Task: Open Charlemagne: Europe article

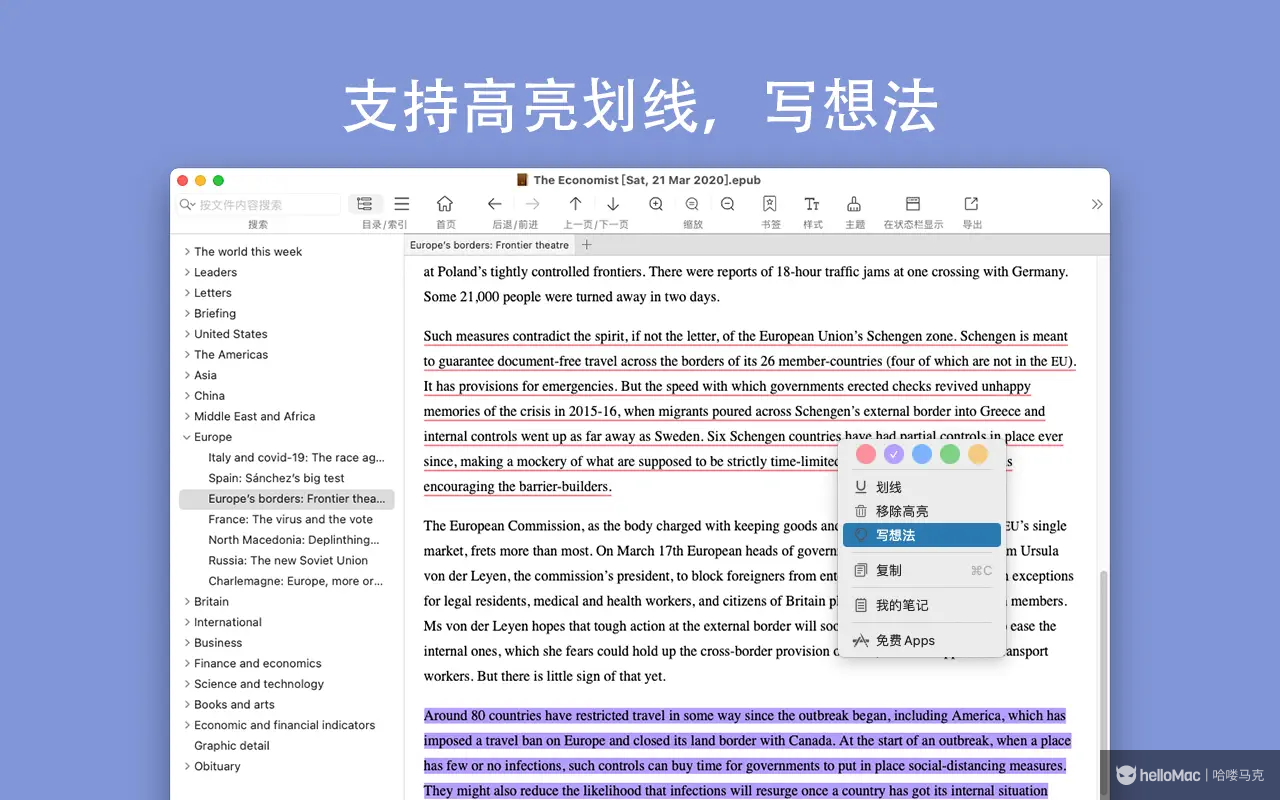Action: (296, 581)
